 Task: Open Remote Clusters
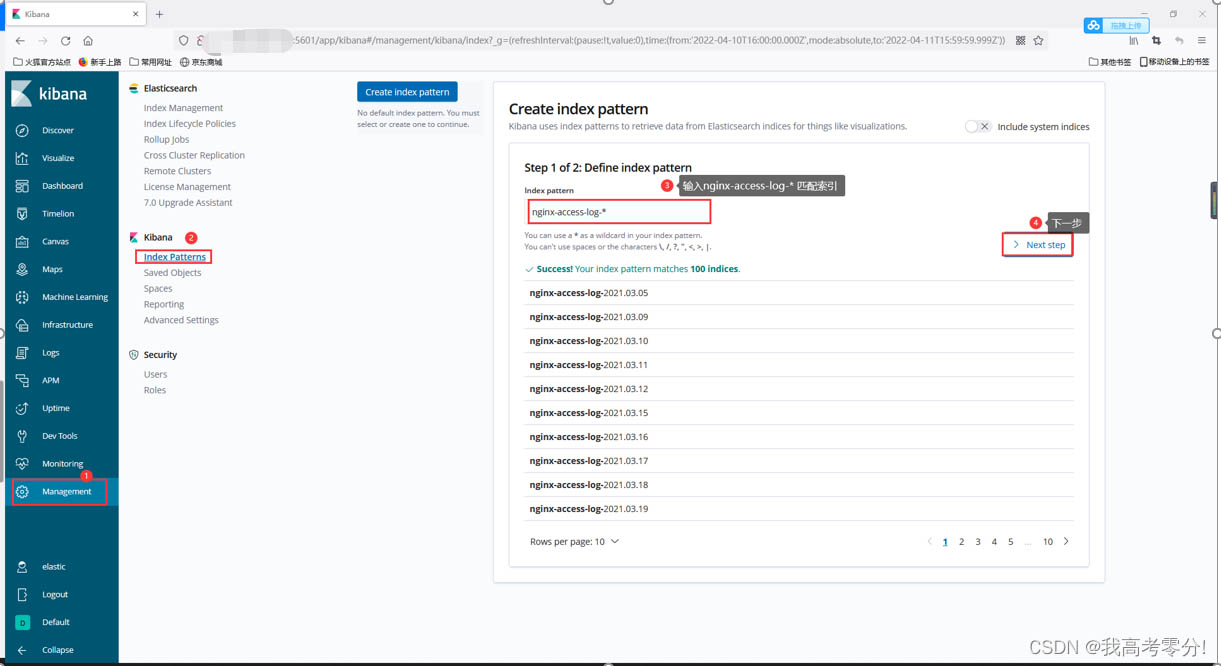point(177,171)
